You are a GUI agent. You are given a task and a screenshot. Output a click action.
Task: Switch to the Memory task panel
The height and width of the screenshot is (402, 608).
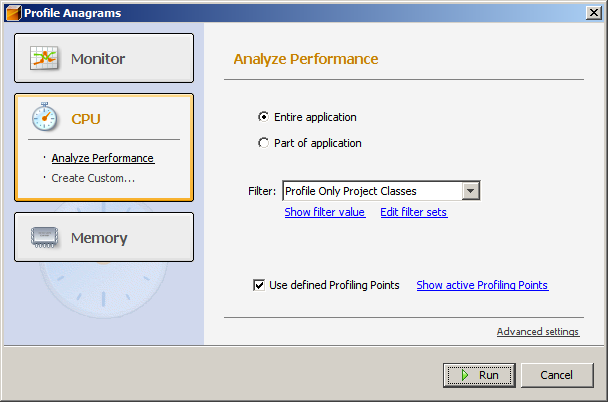click(x=104, y=237)
